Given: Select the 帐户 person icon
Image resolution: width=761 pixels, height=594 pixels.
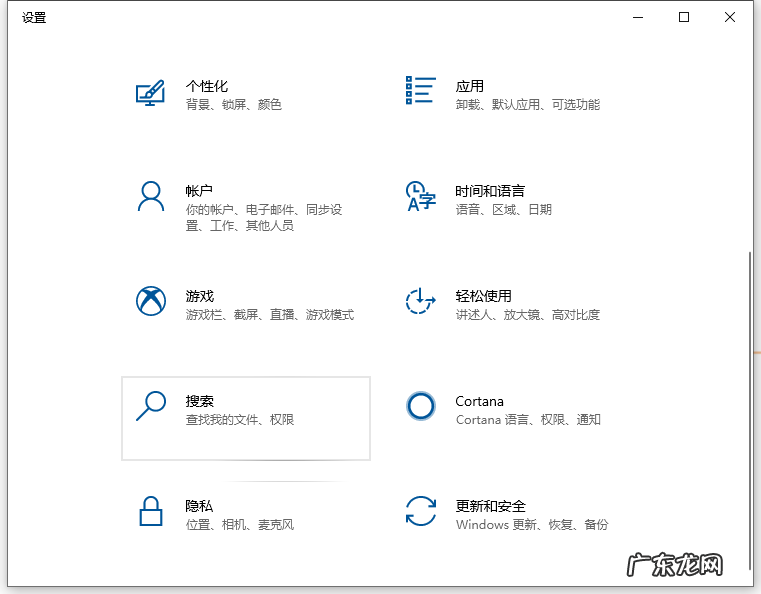Looking at the screenshot, I should coord(151,197).
